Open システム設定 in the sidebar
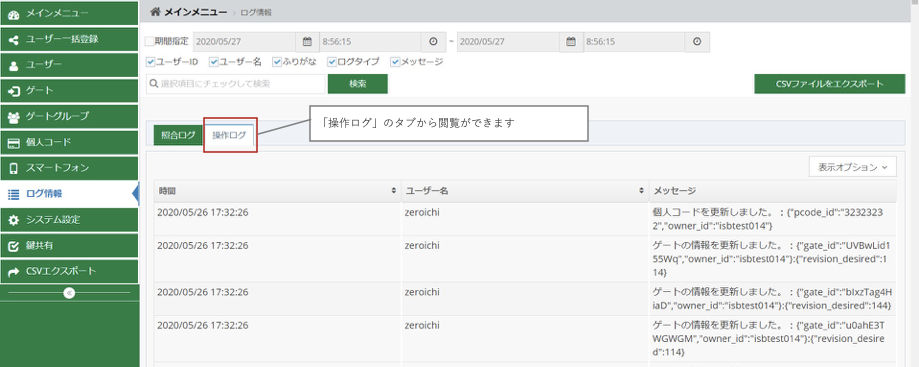 [69, 220]
